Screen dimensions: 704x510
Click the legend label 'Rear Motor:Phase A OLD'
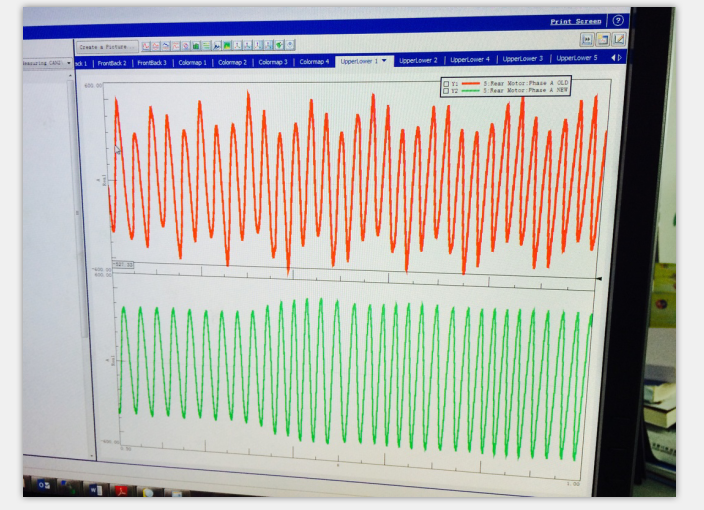tap(528, 83)
